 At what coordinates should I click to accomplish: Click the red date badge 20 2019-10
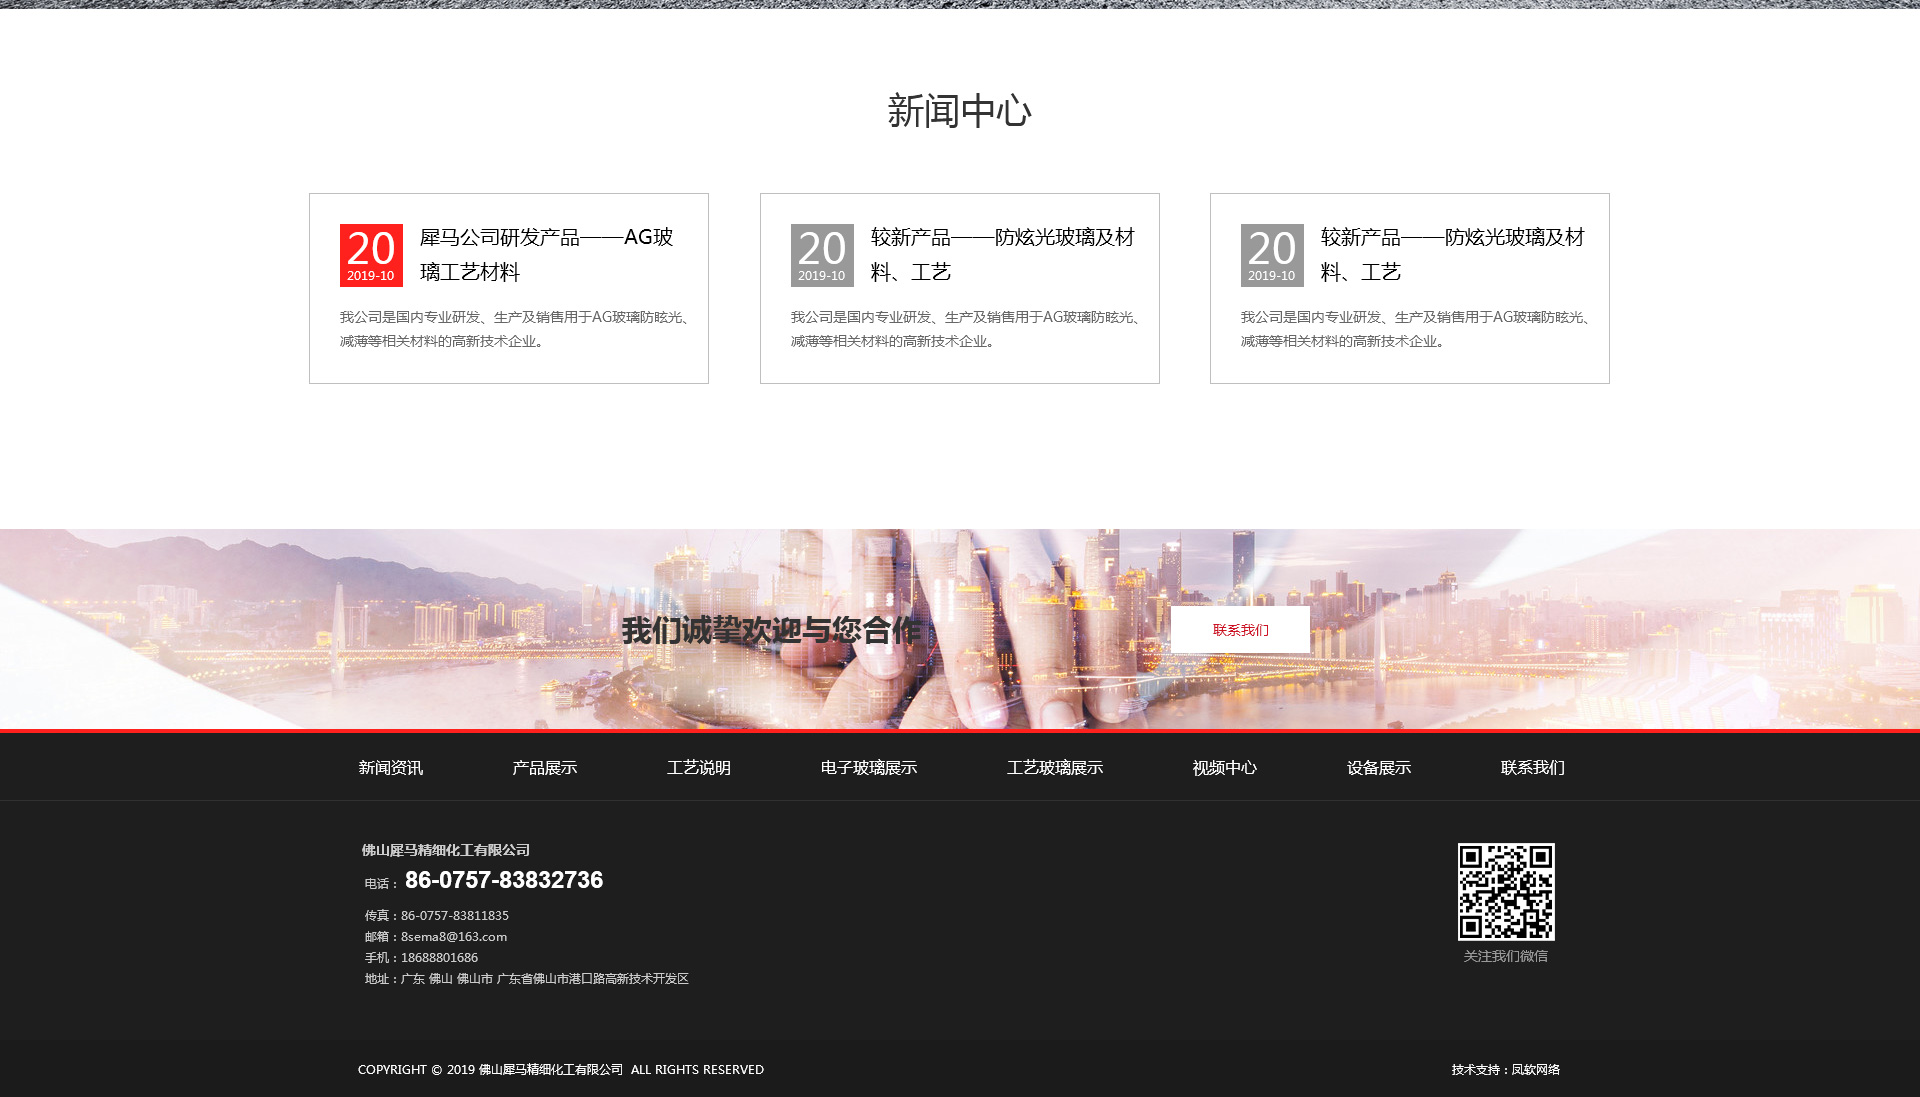tap(371, 255)
